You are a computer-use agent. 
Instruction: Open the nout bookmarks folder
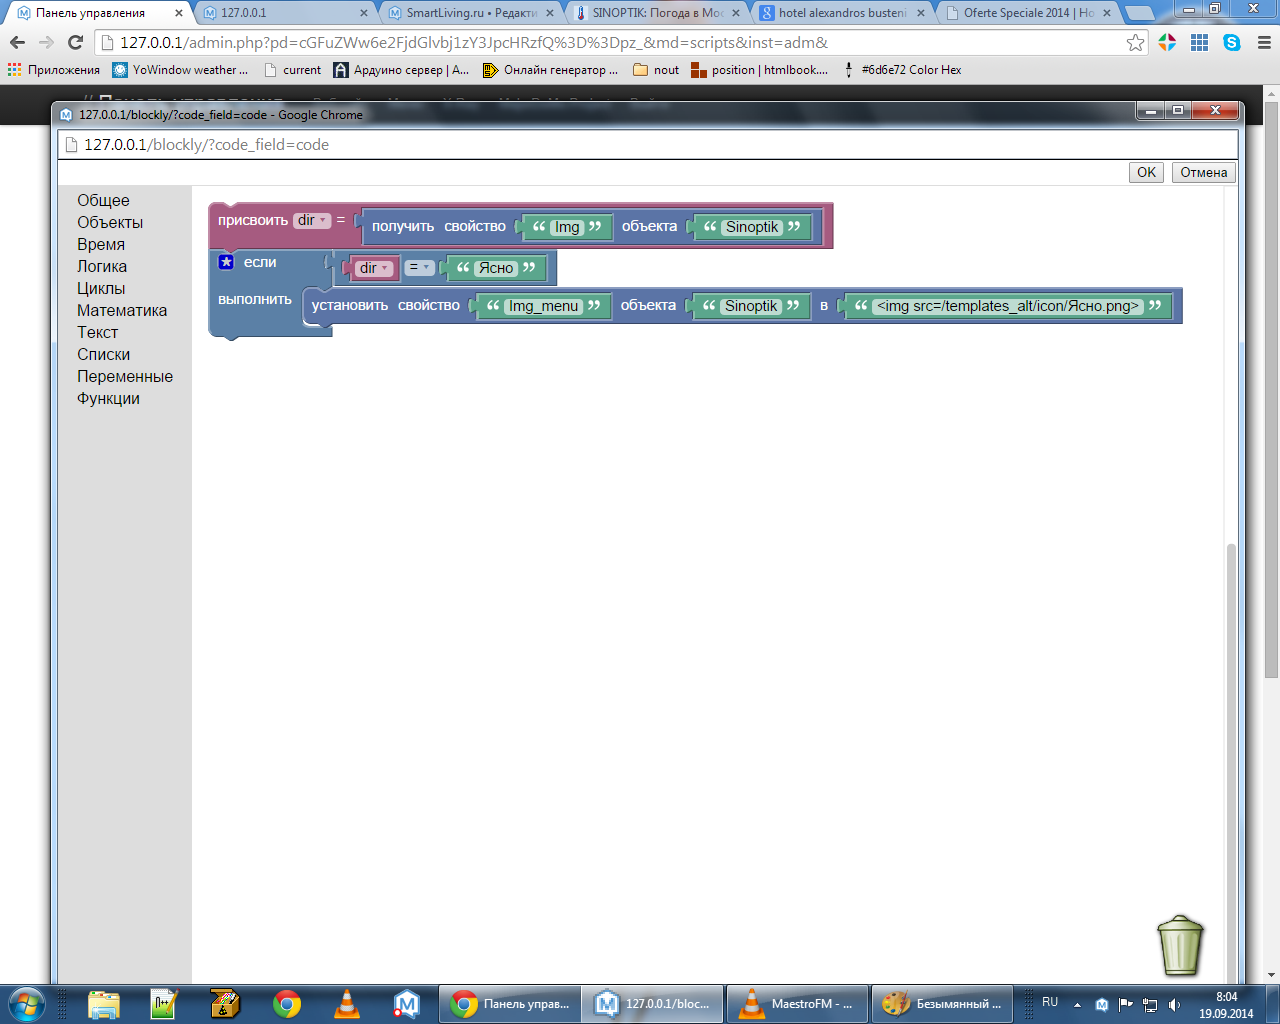656,70
